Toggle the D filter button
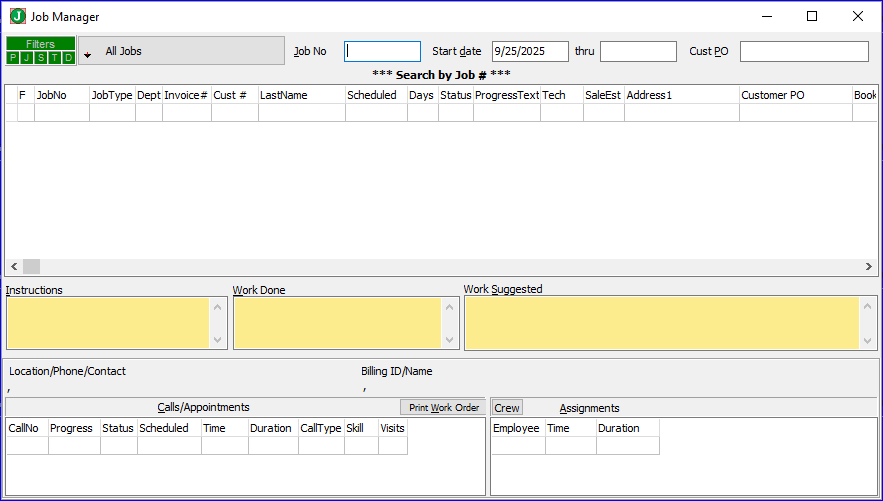Viewport: 883px width, 501px height. 68,57
